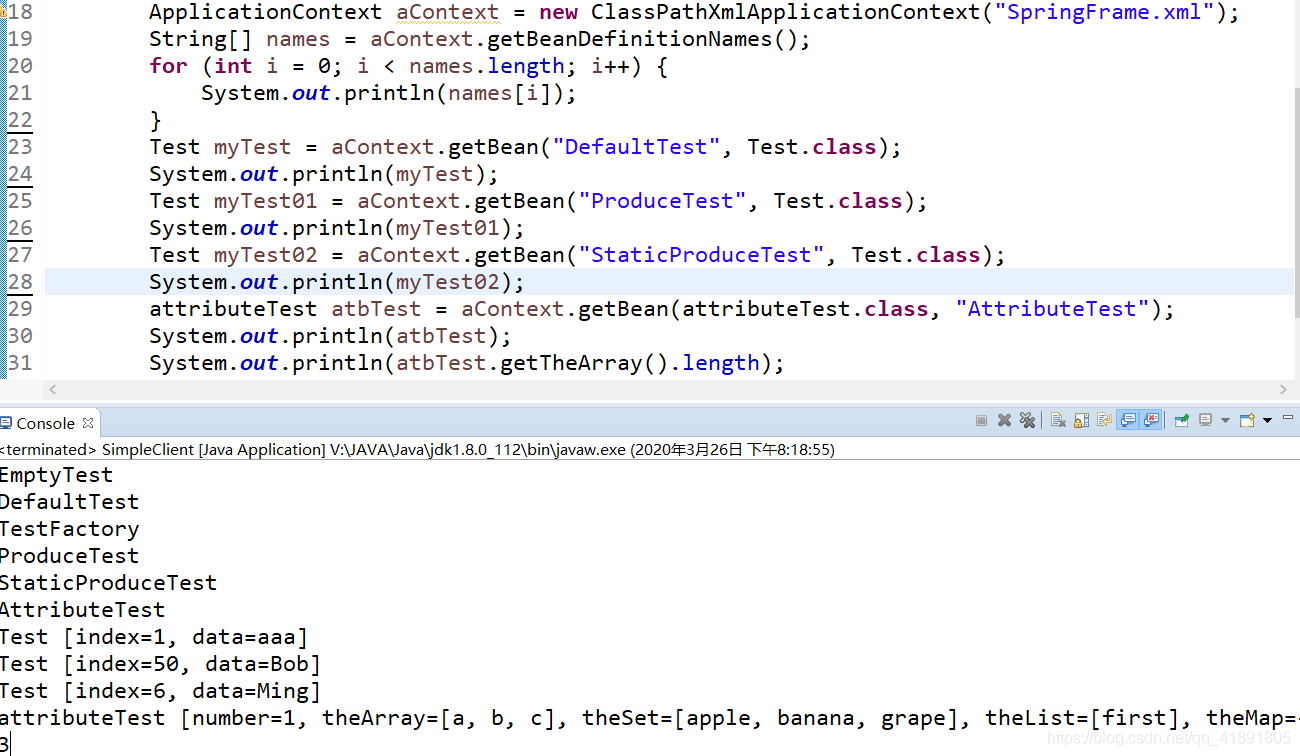Select the Console tab
The image size is (1300, 756).
(x=49, y=423)
